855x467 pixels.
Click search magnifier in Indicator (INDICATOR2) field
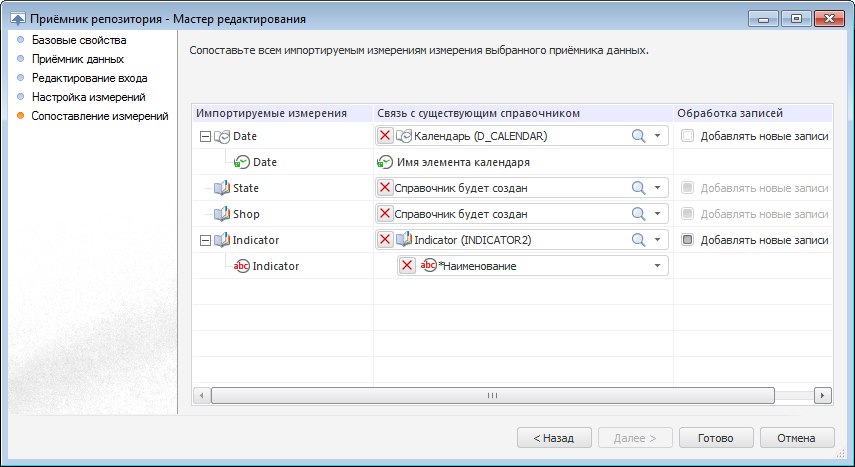coord(639,240)
